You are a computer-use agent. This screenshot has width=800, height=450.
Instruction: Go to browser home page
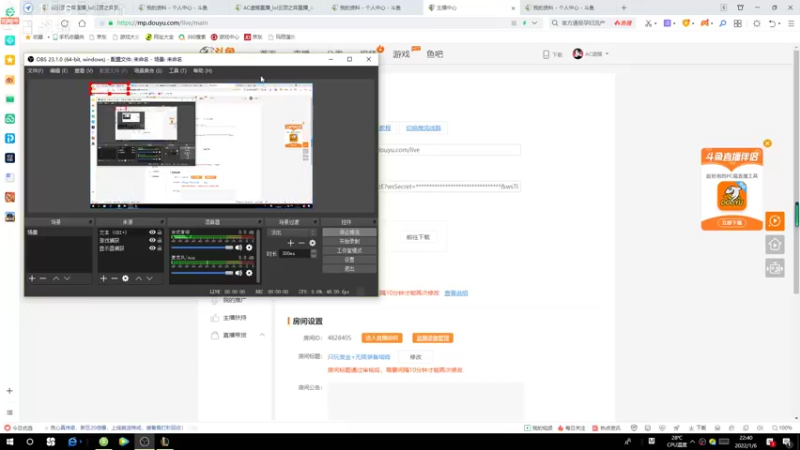tap(82, 23)
